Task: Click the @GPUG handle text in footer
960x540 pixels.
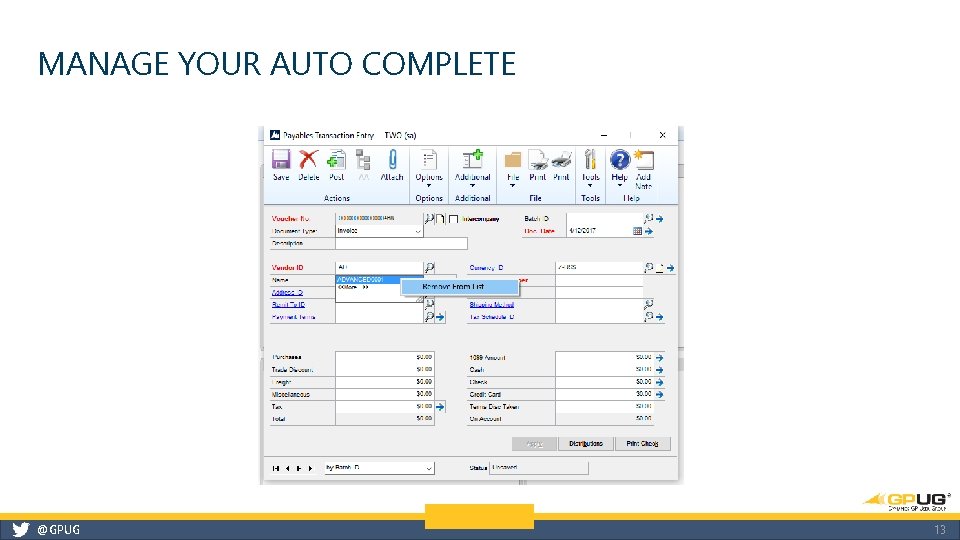Action: pyautogui.click(x=58, y=530)
